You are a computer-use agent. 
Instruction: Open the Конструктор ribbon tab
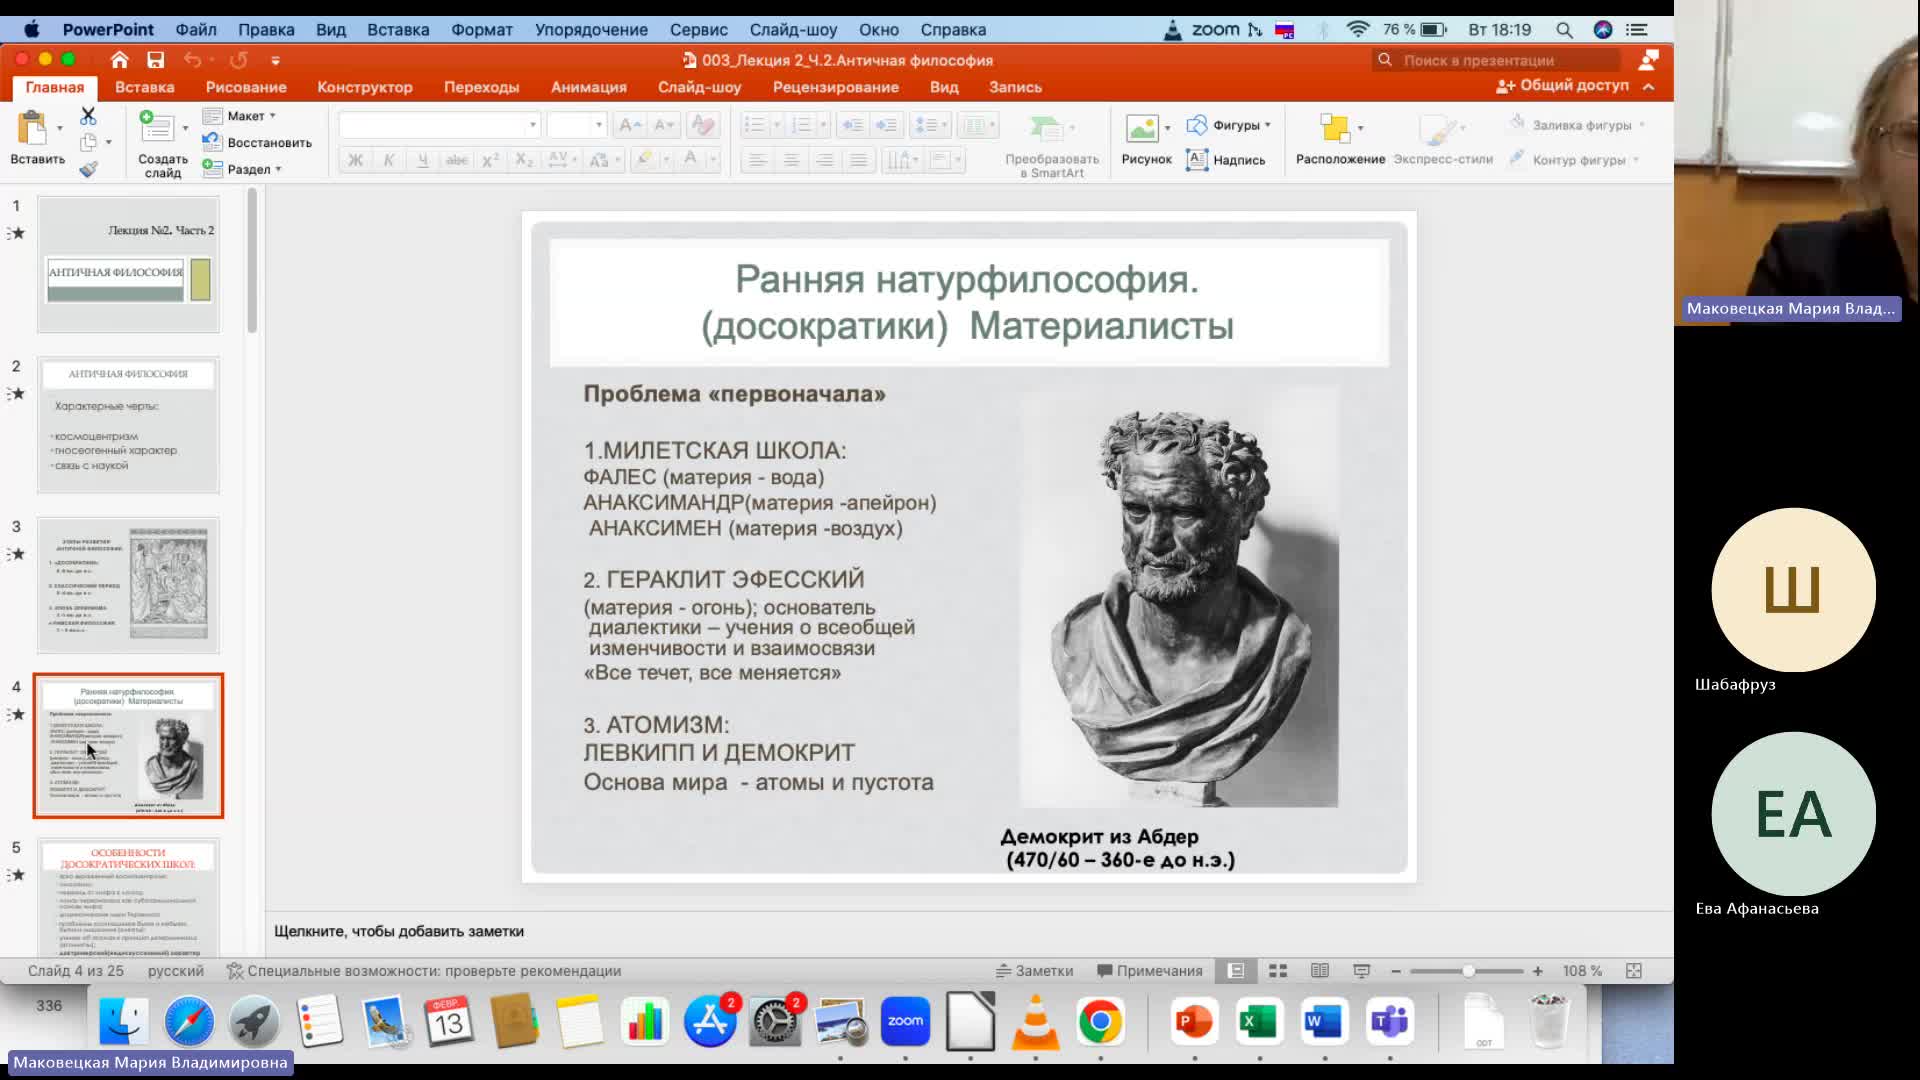click(365, 87)
